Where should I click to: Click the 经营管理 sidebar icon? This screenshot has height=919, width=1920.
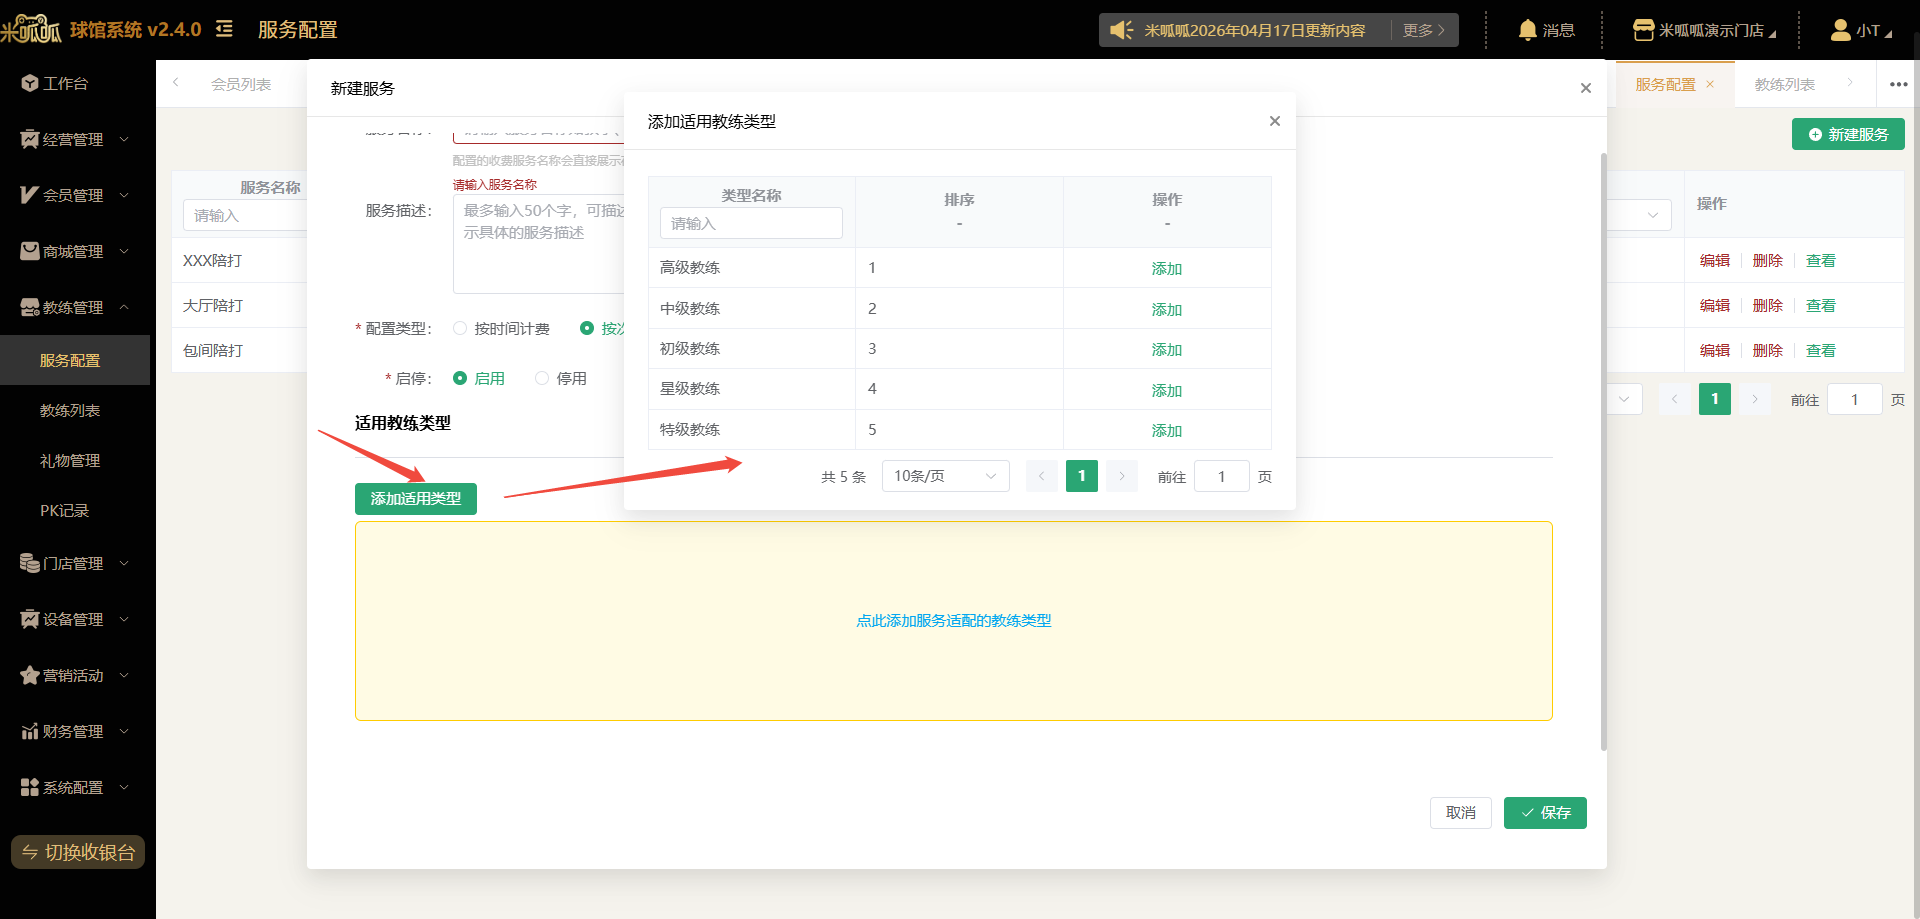30,139
